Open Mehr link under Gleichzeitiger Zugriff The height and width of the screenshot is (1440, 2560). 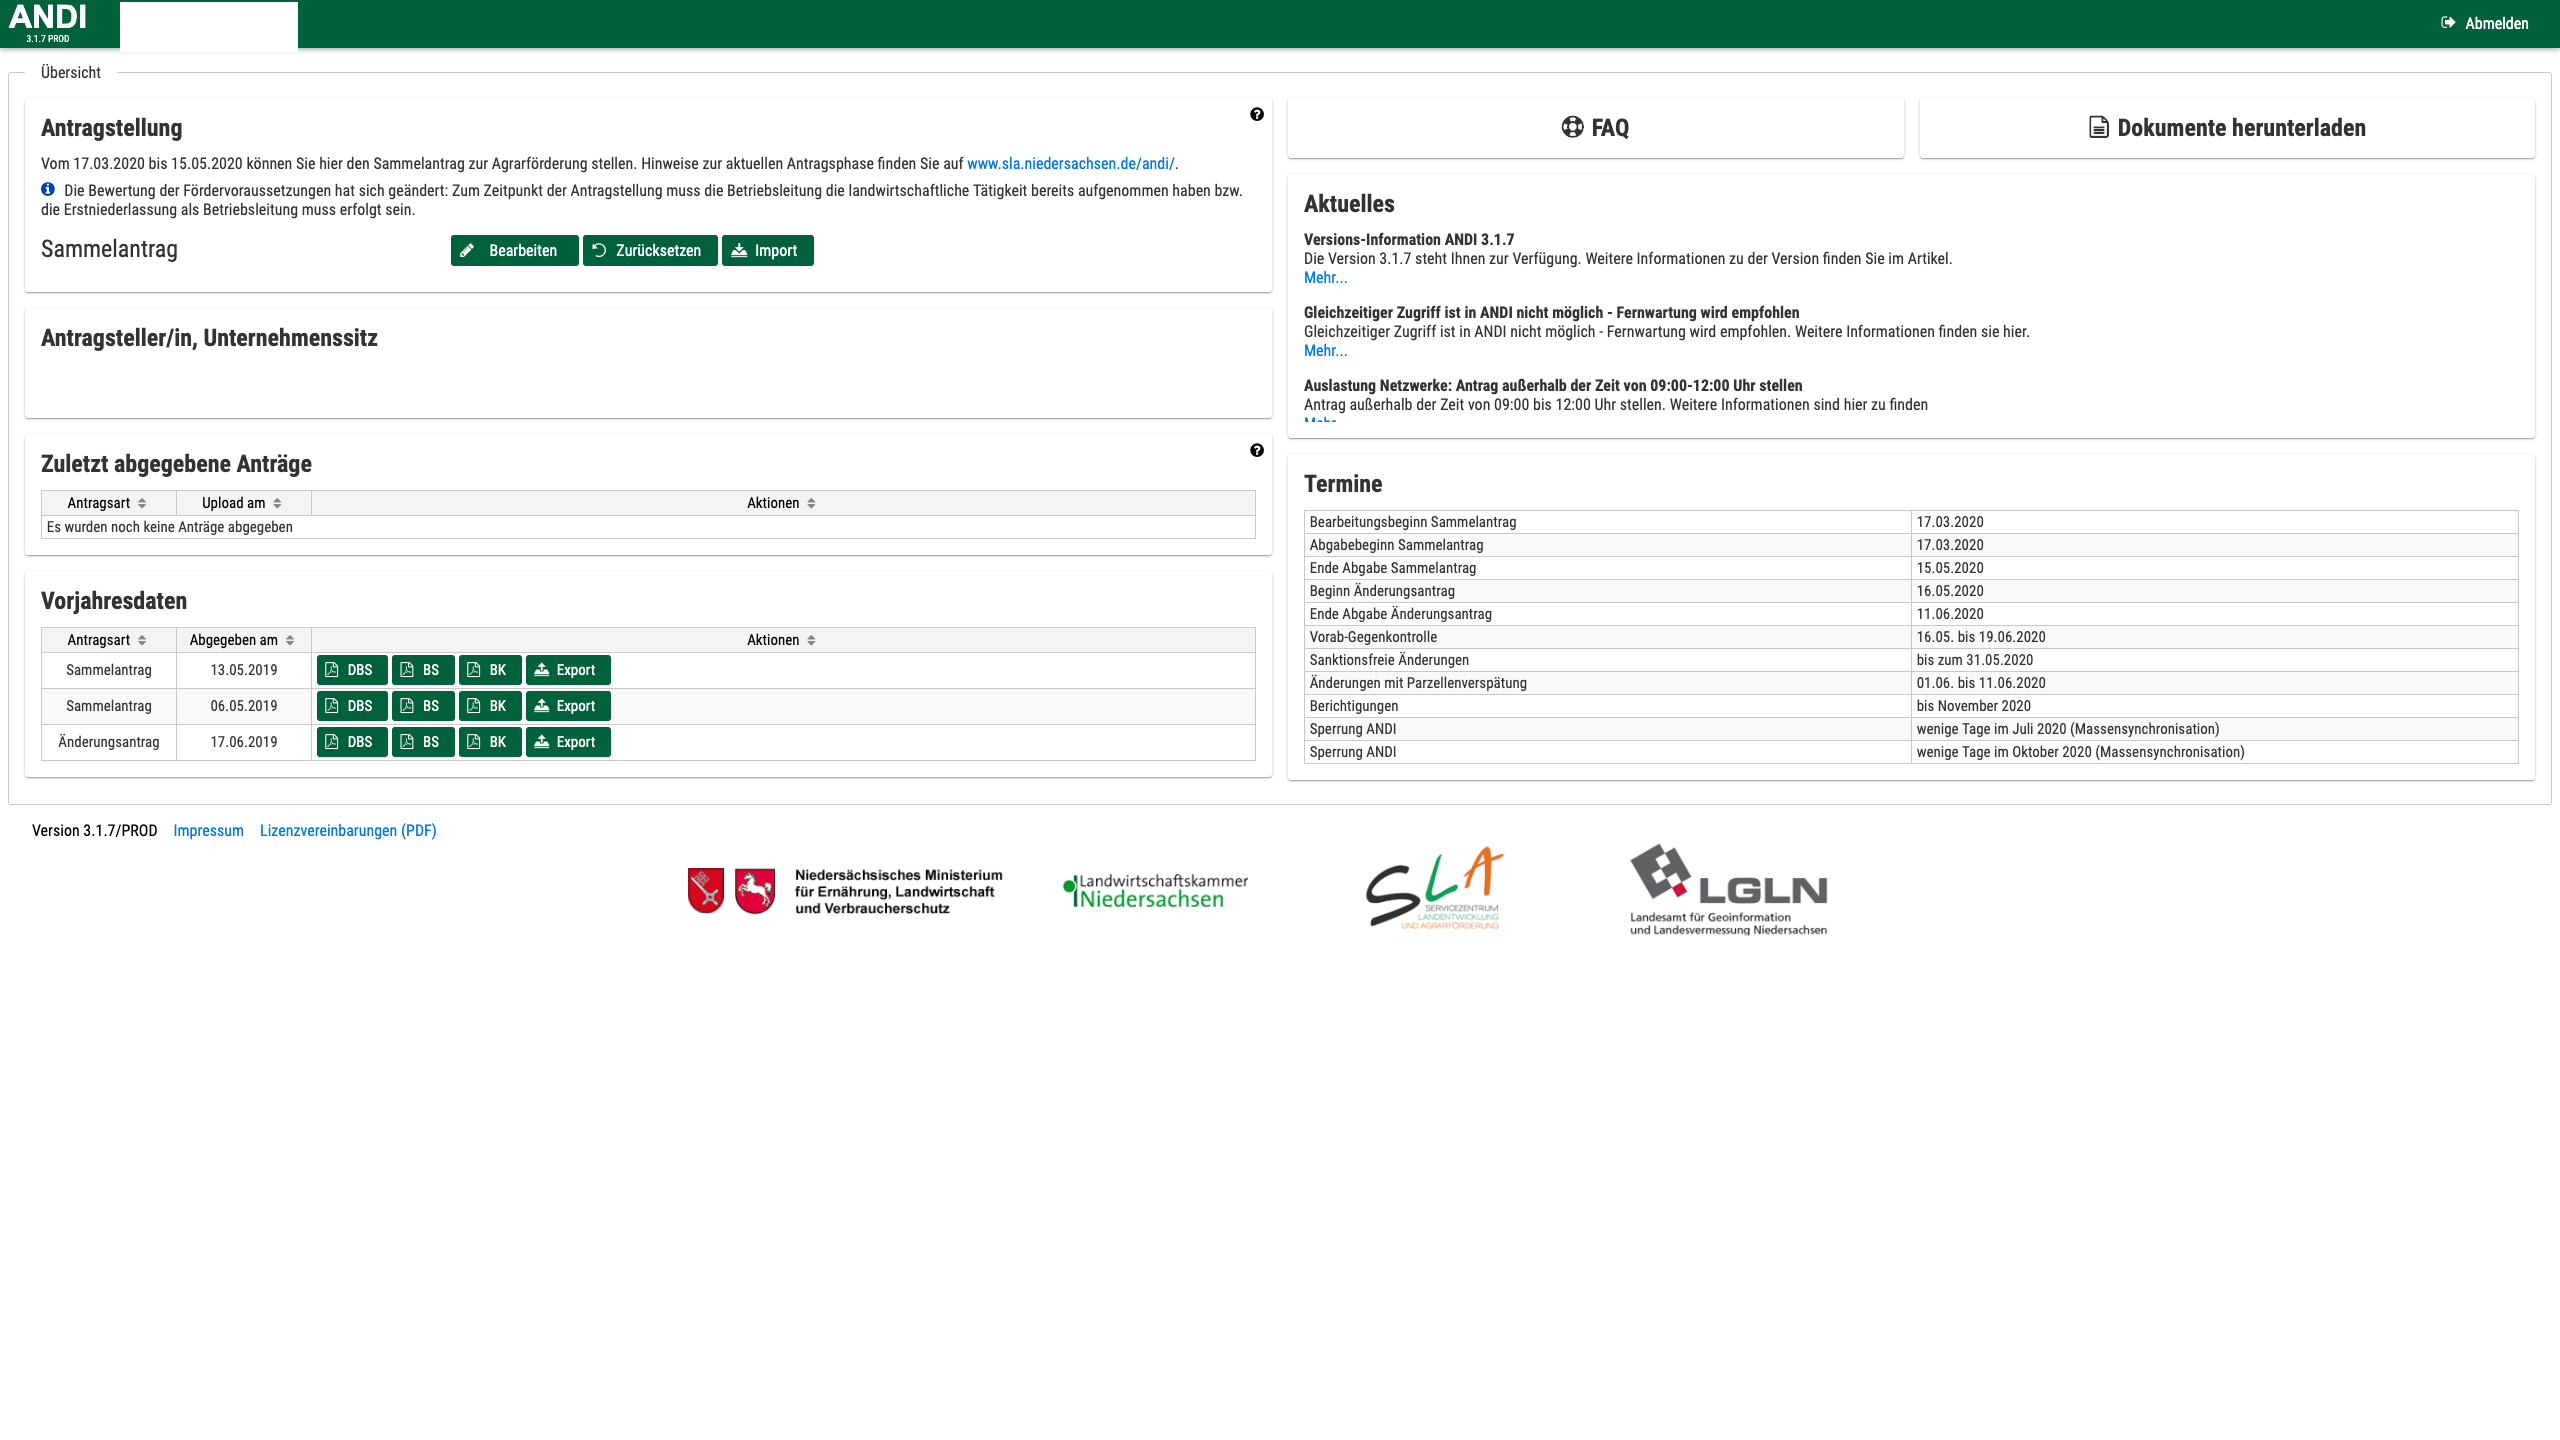coord(1325,351)
